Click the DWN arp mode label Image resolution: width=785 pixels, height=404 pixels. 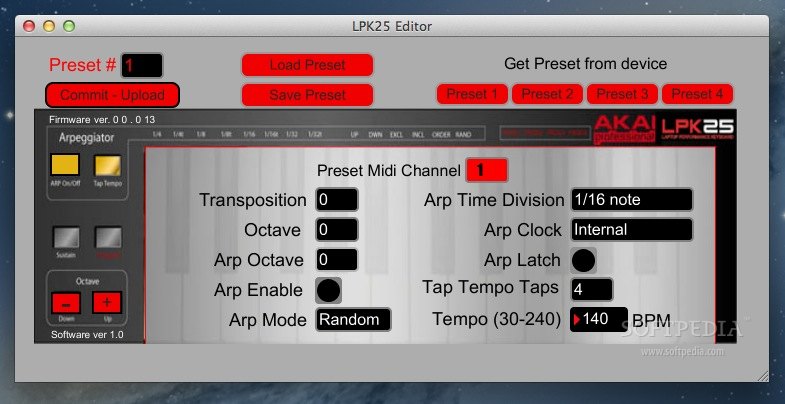click(x=375, y=135)
